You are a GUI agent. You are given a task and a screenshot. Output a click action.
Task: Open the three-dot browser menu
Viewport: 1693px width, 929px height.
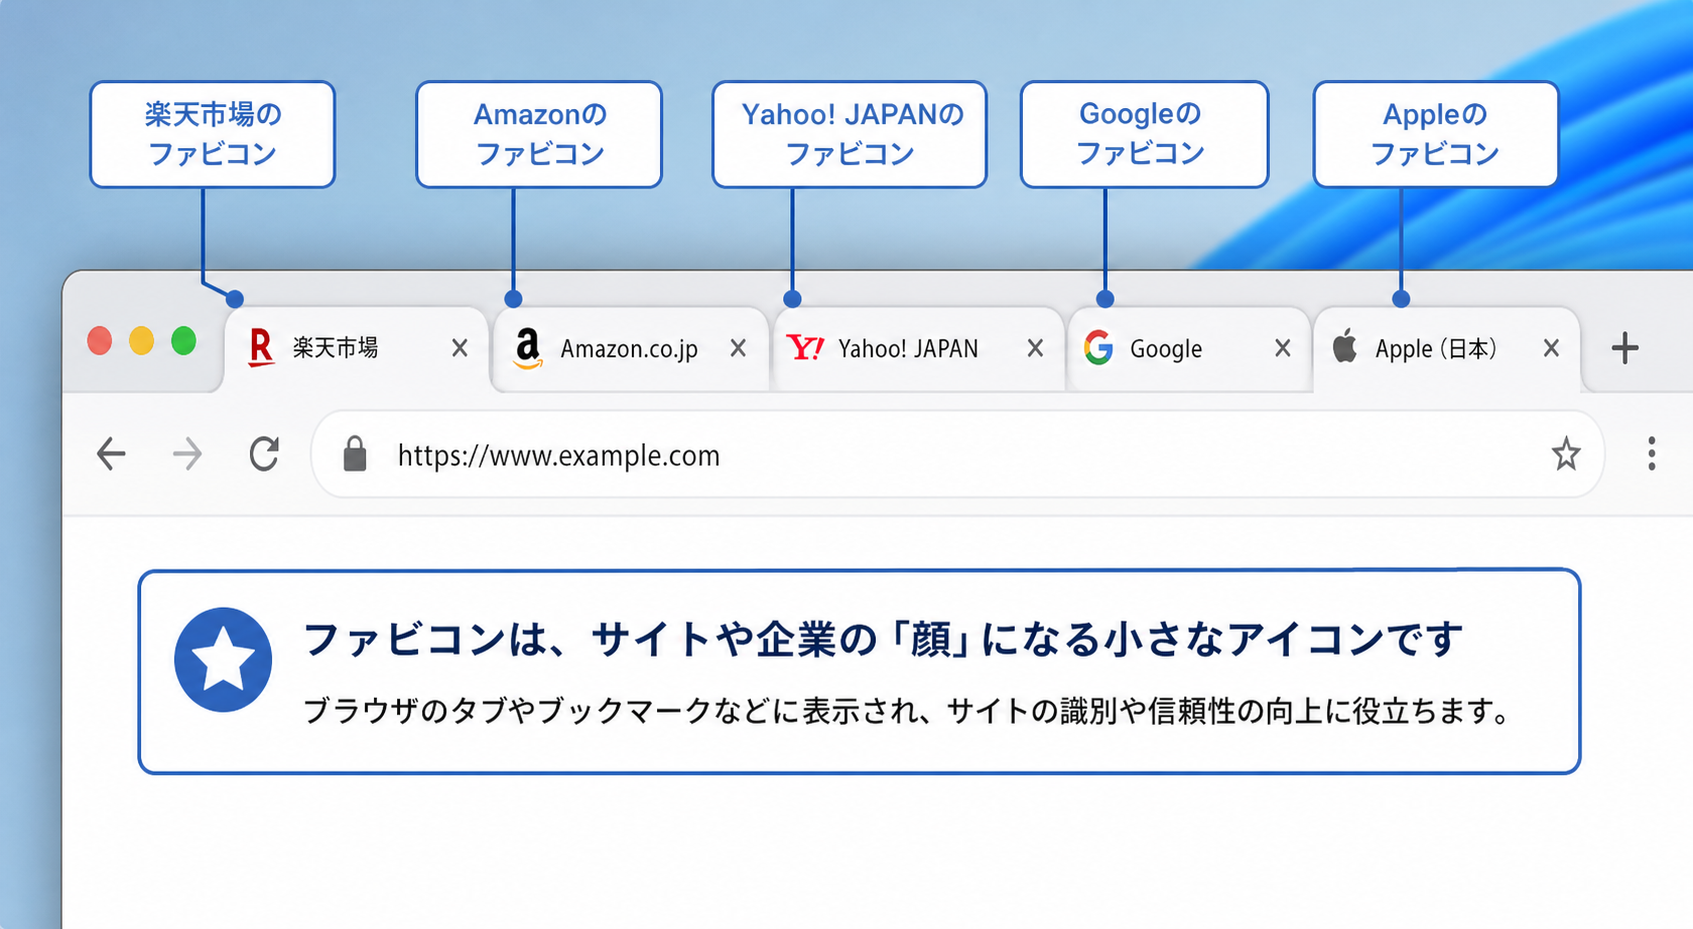(x=1651, y=454)
